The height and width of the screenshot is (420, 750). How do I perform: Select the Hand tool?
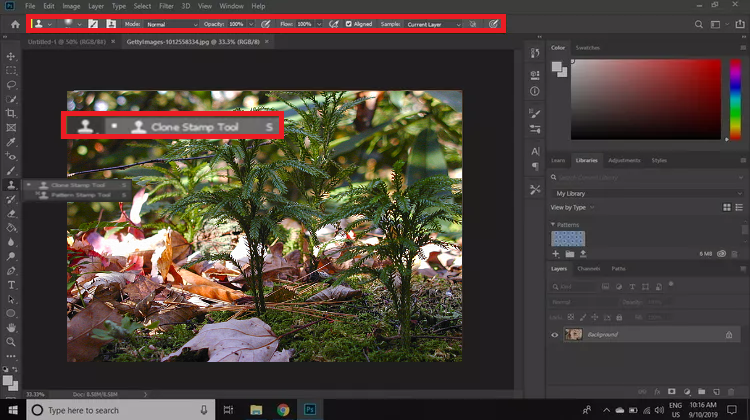point(11,327)
